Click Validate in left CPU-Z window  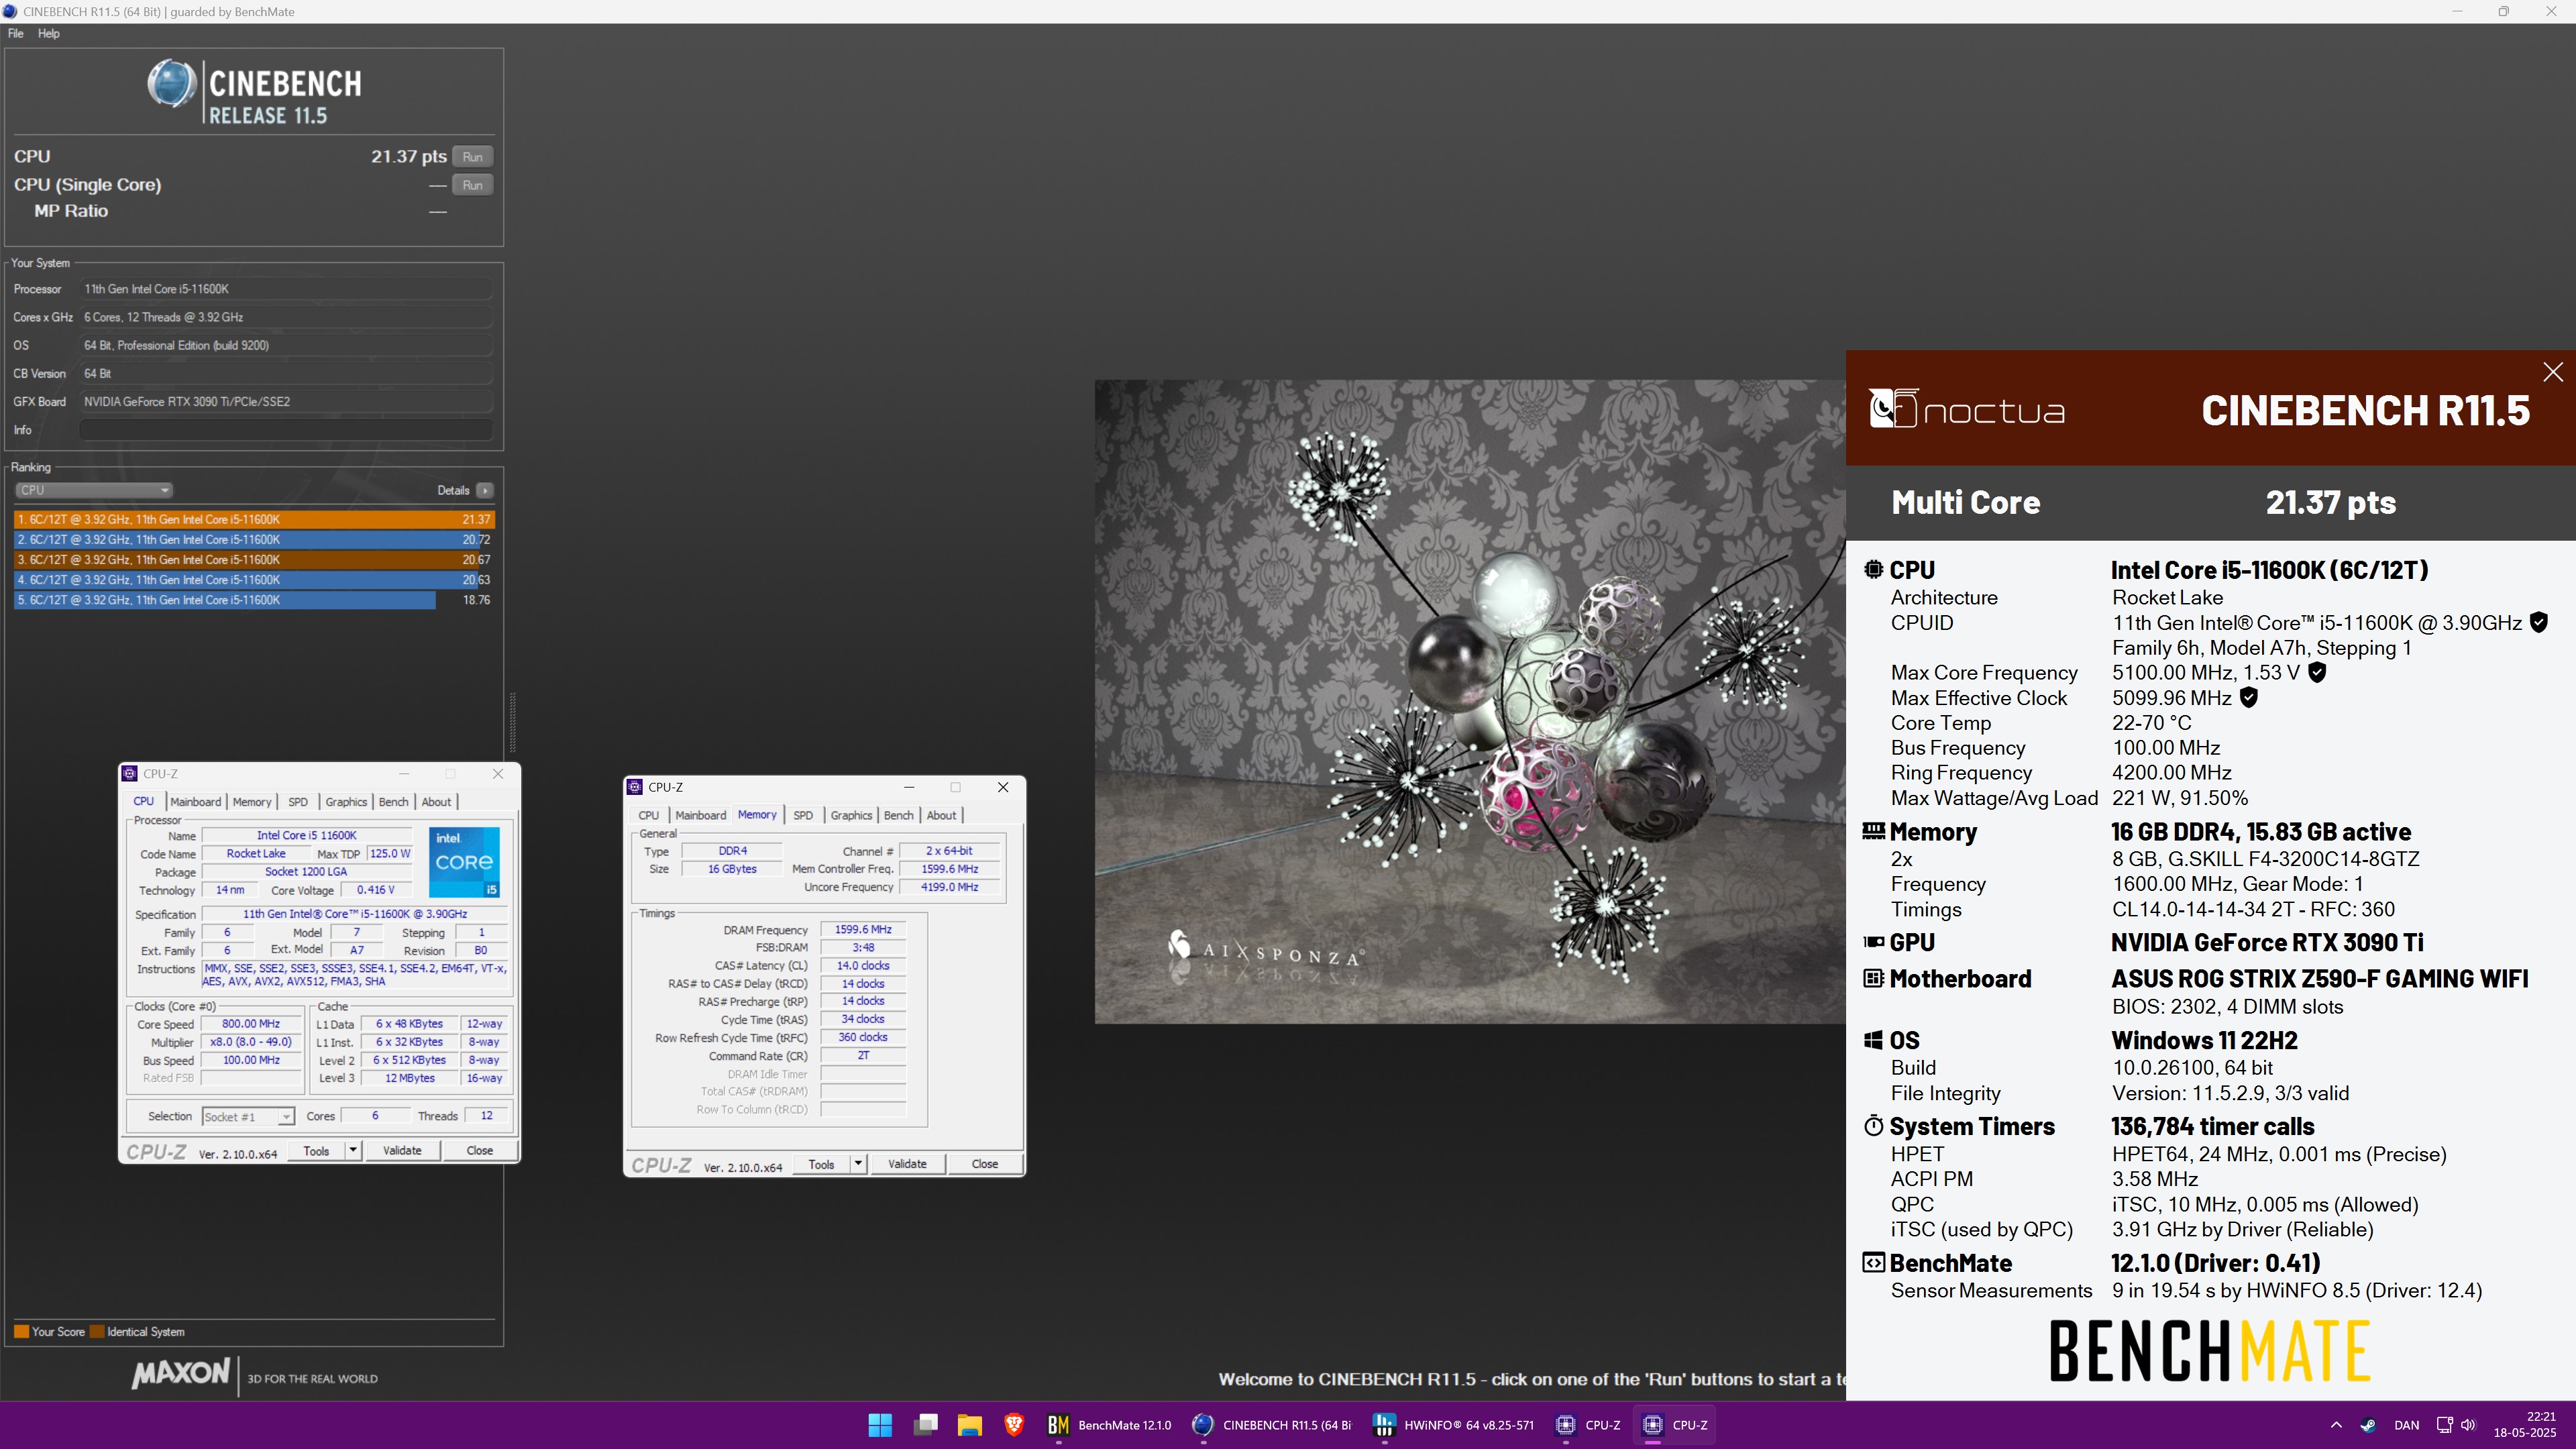coord(402,1150)
